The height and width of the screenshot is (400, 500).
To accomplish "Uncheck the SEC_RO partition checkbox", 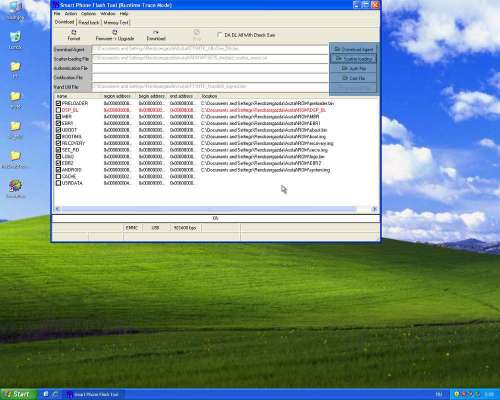I will [58, 150].
